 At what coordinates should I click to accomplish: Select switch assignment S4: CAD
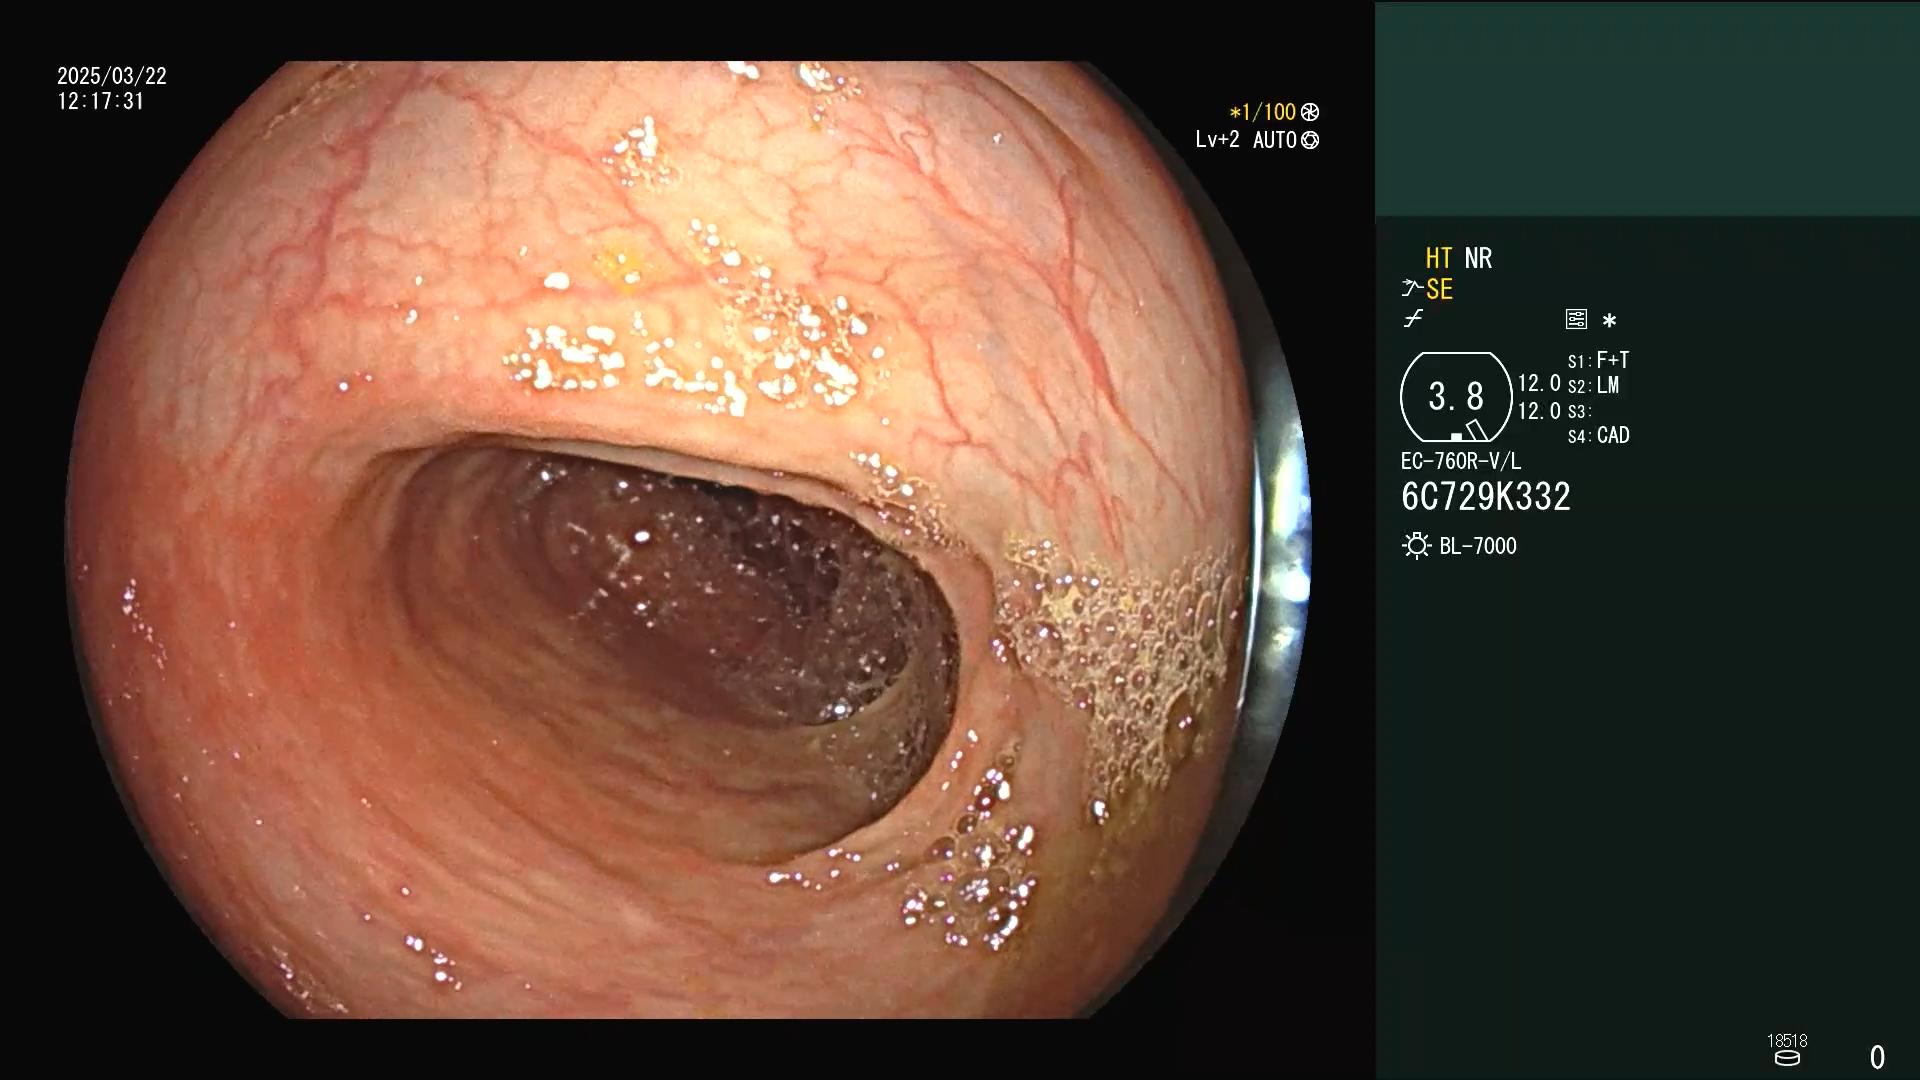coord(1598,436)
